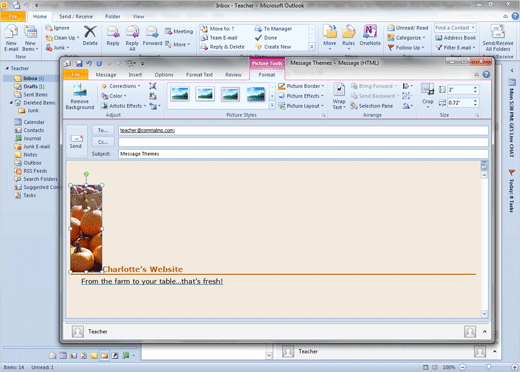
Task: Click Send/Receive All Folders
Action: click(498, 38)
